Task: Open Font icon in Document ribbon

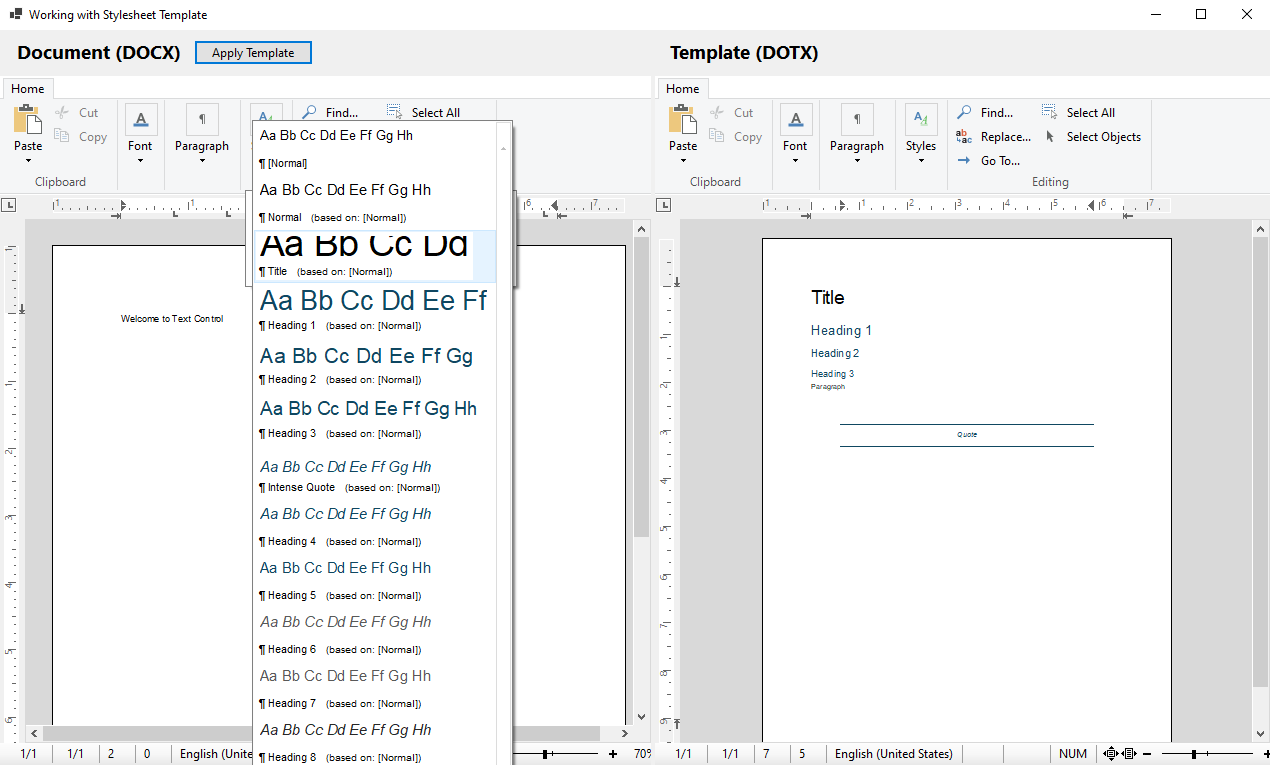Action: coord(141,120)
